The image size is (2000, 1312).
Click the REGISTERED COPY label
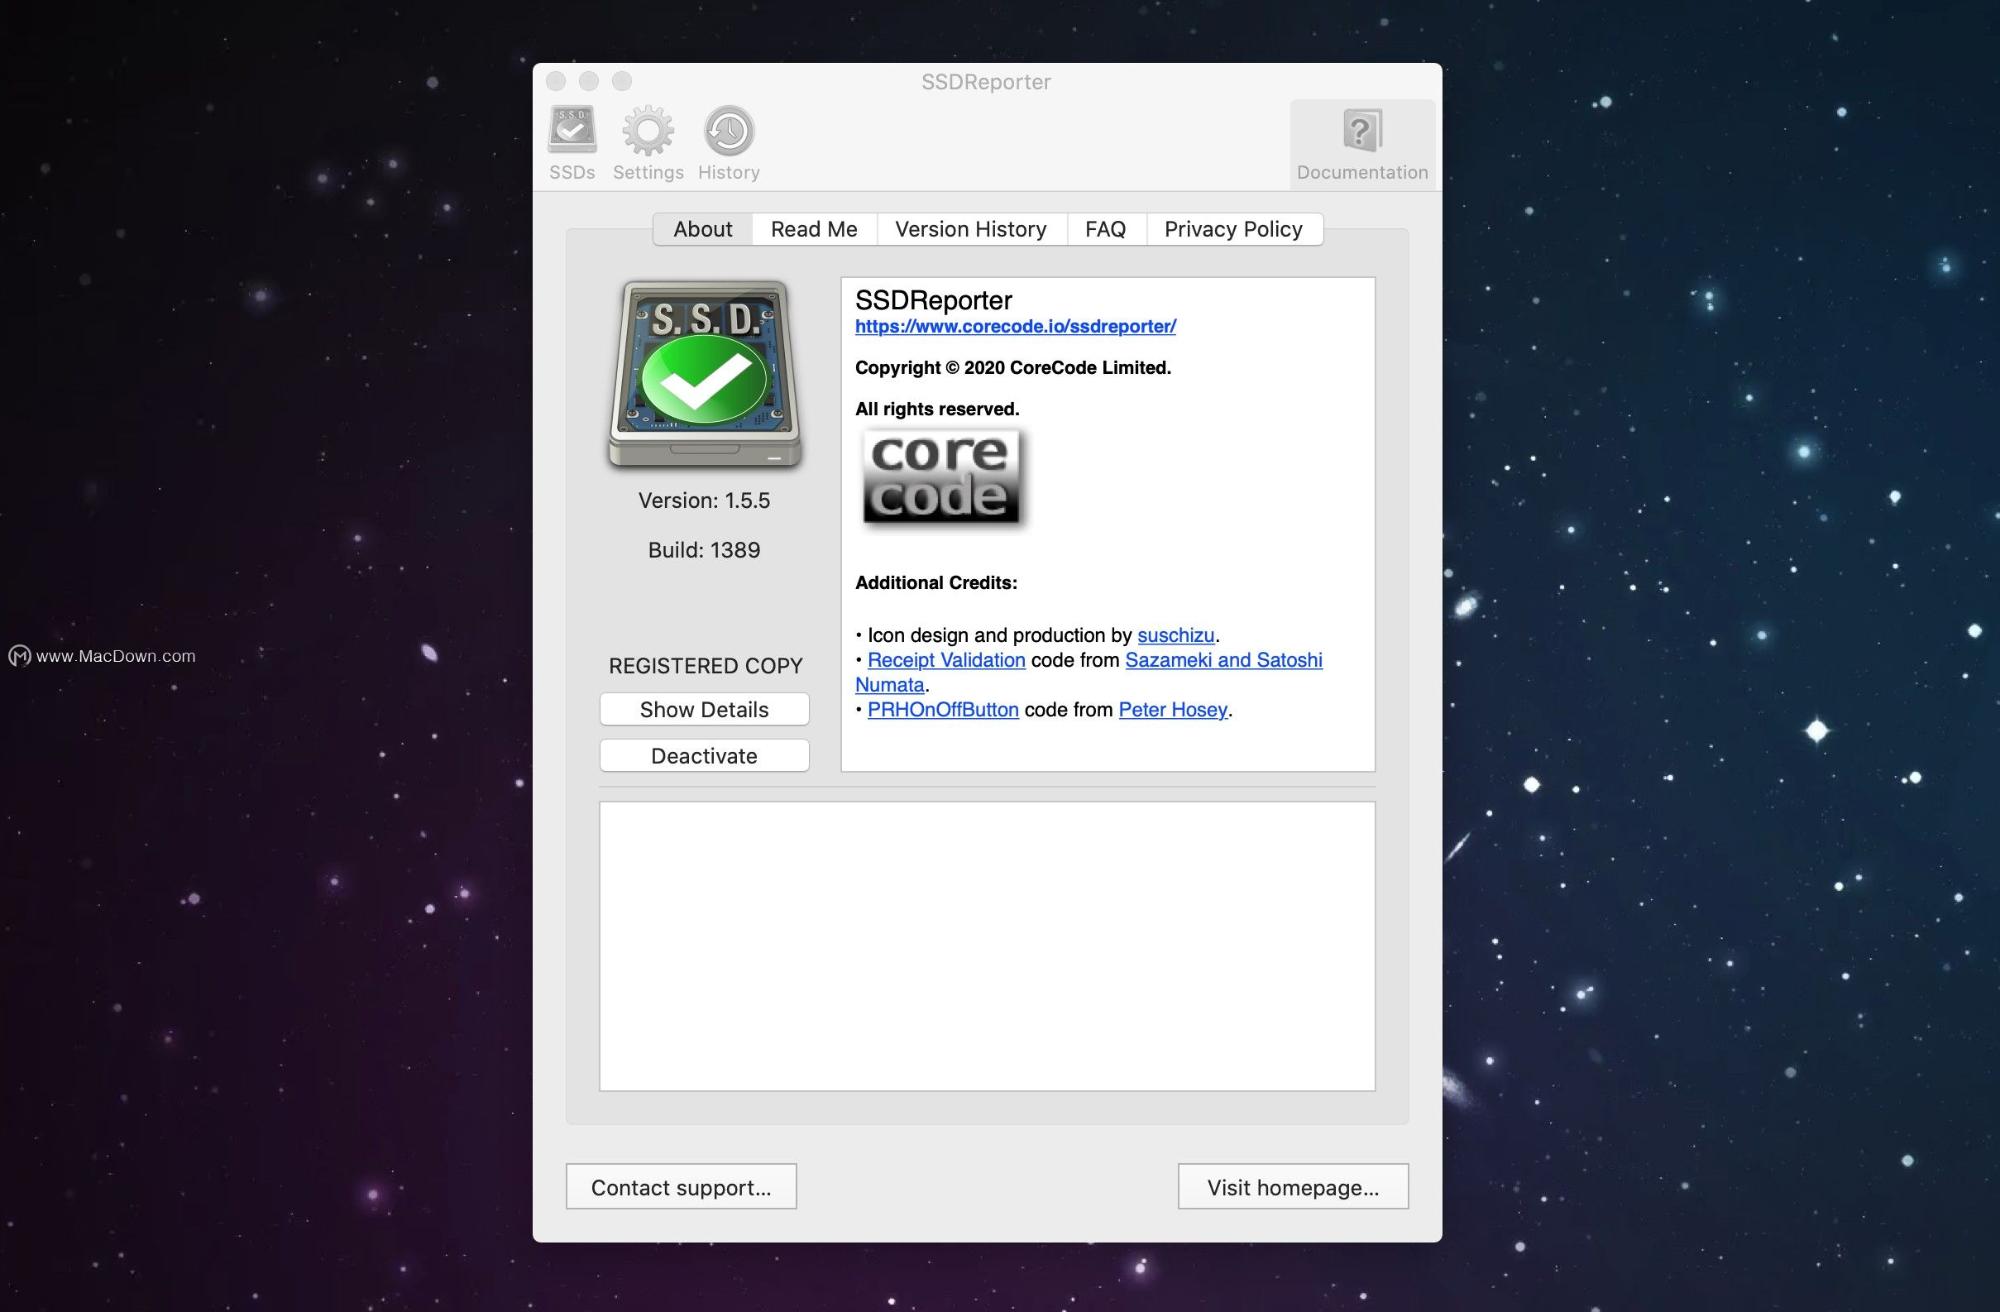[705, 666]
